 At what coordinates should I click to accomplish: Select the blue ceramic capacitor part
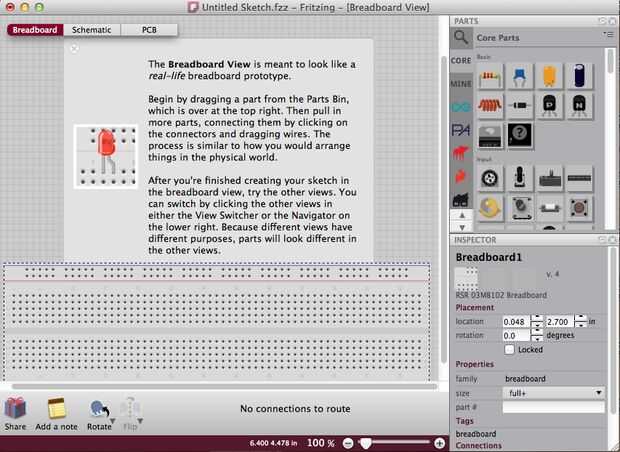(520, 77)
